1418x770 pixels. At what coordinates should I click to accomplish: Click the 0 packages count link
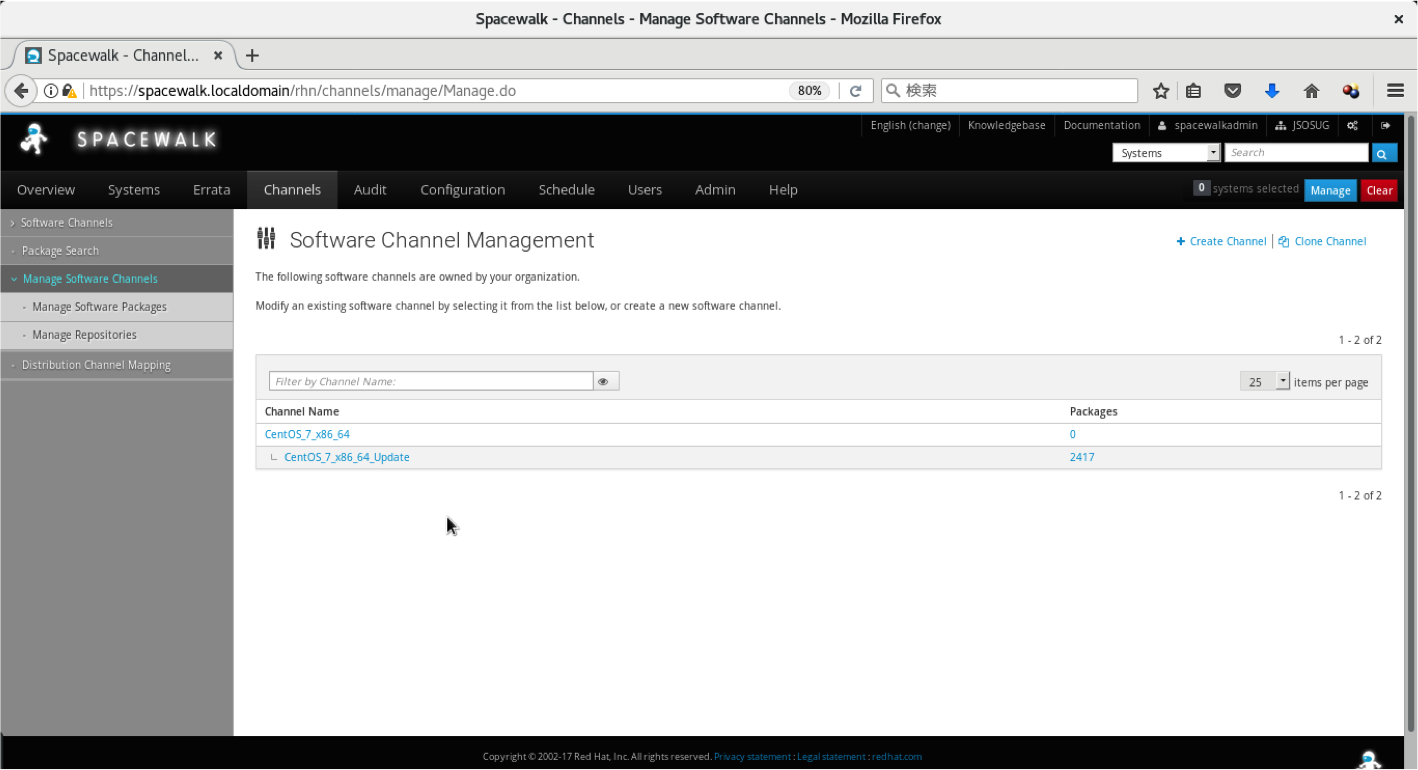[1073, 434]
